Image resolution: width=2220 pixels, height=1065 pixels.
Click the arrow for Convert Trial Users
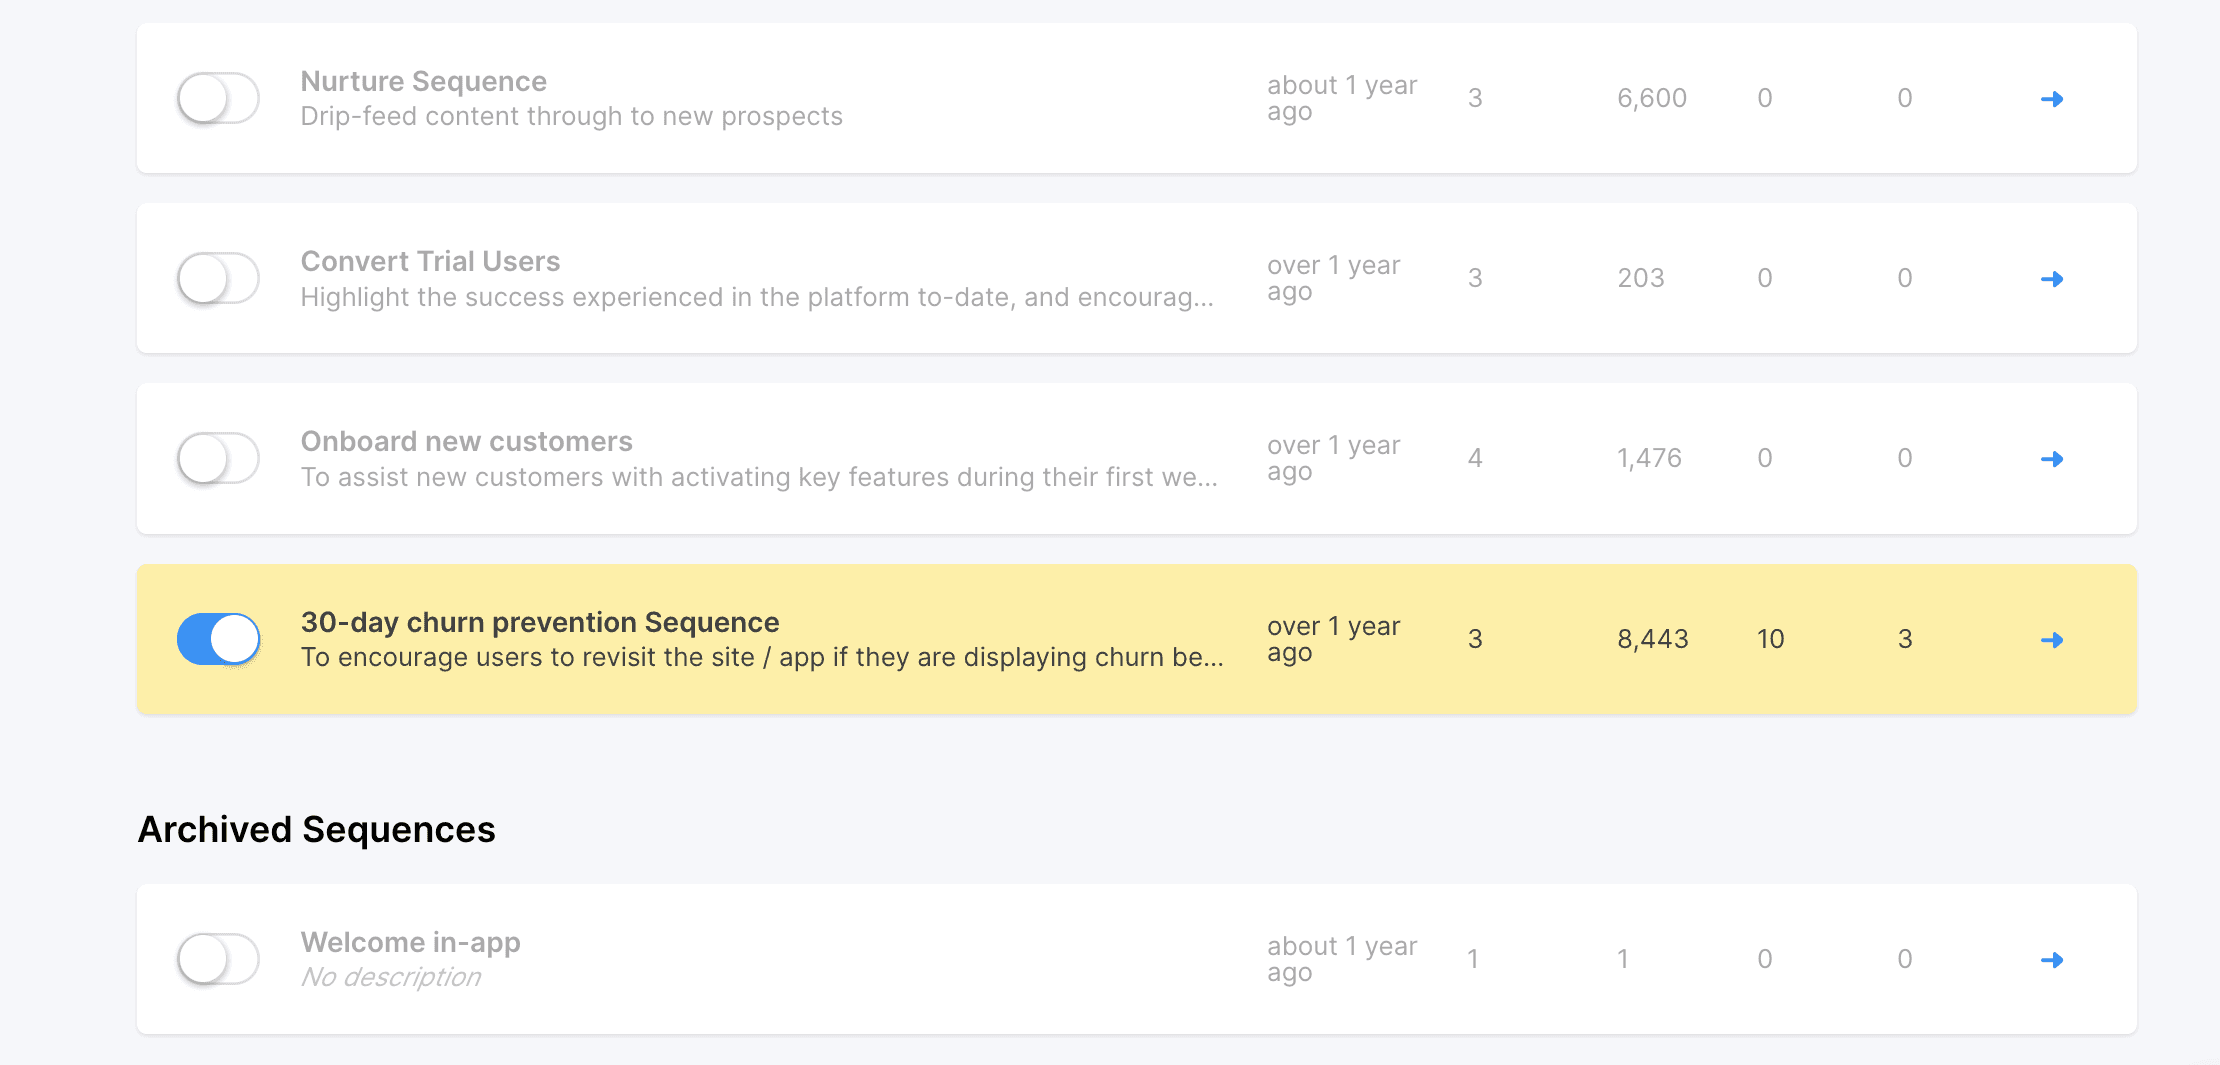(2052, 279)
